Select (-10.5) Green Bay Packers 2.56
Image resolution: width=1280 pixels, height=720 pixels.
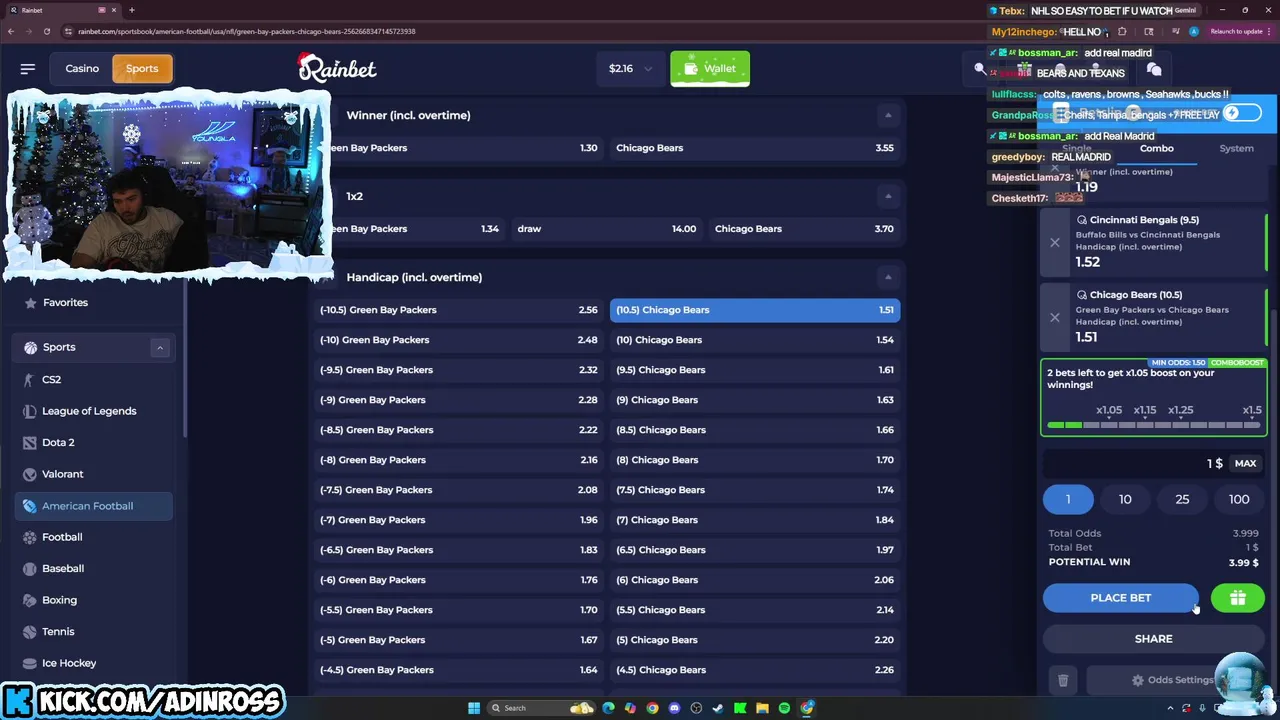[x=459, y=310]
